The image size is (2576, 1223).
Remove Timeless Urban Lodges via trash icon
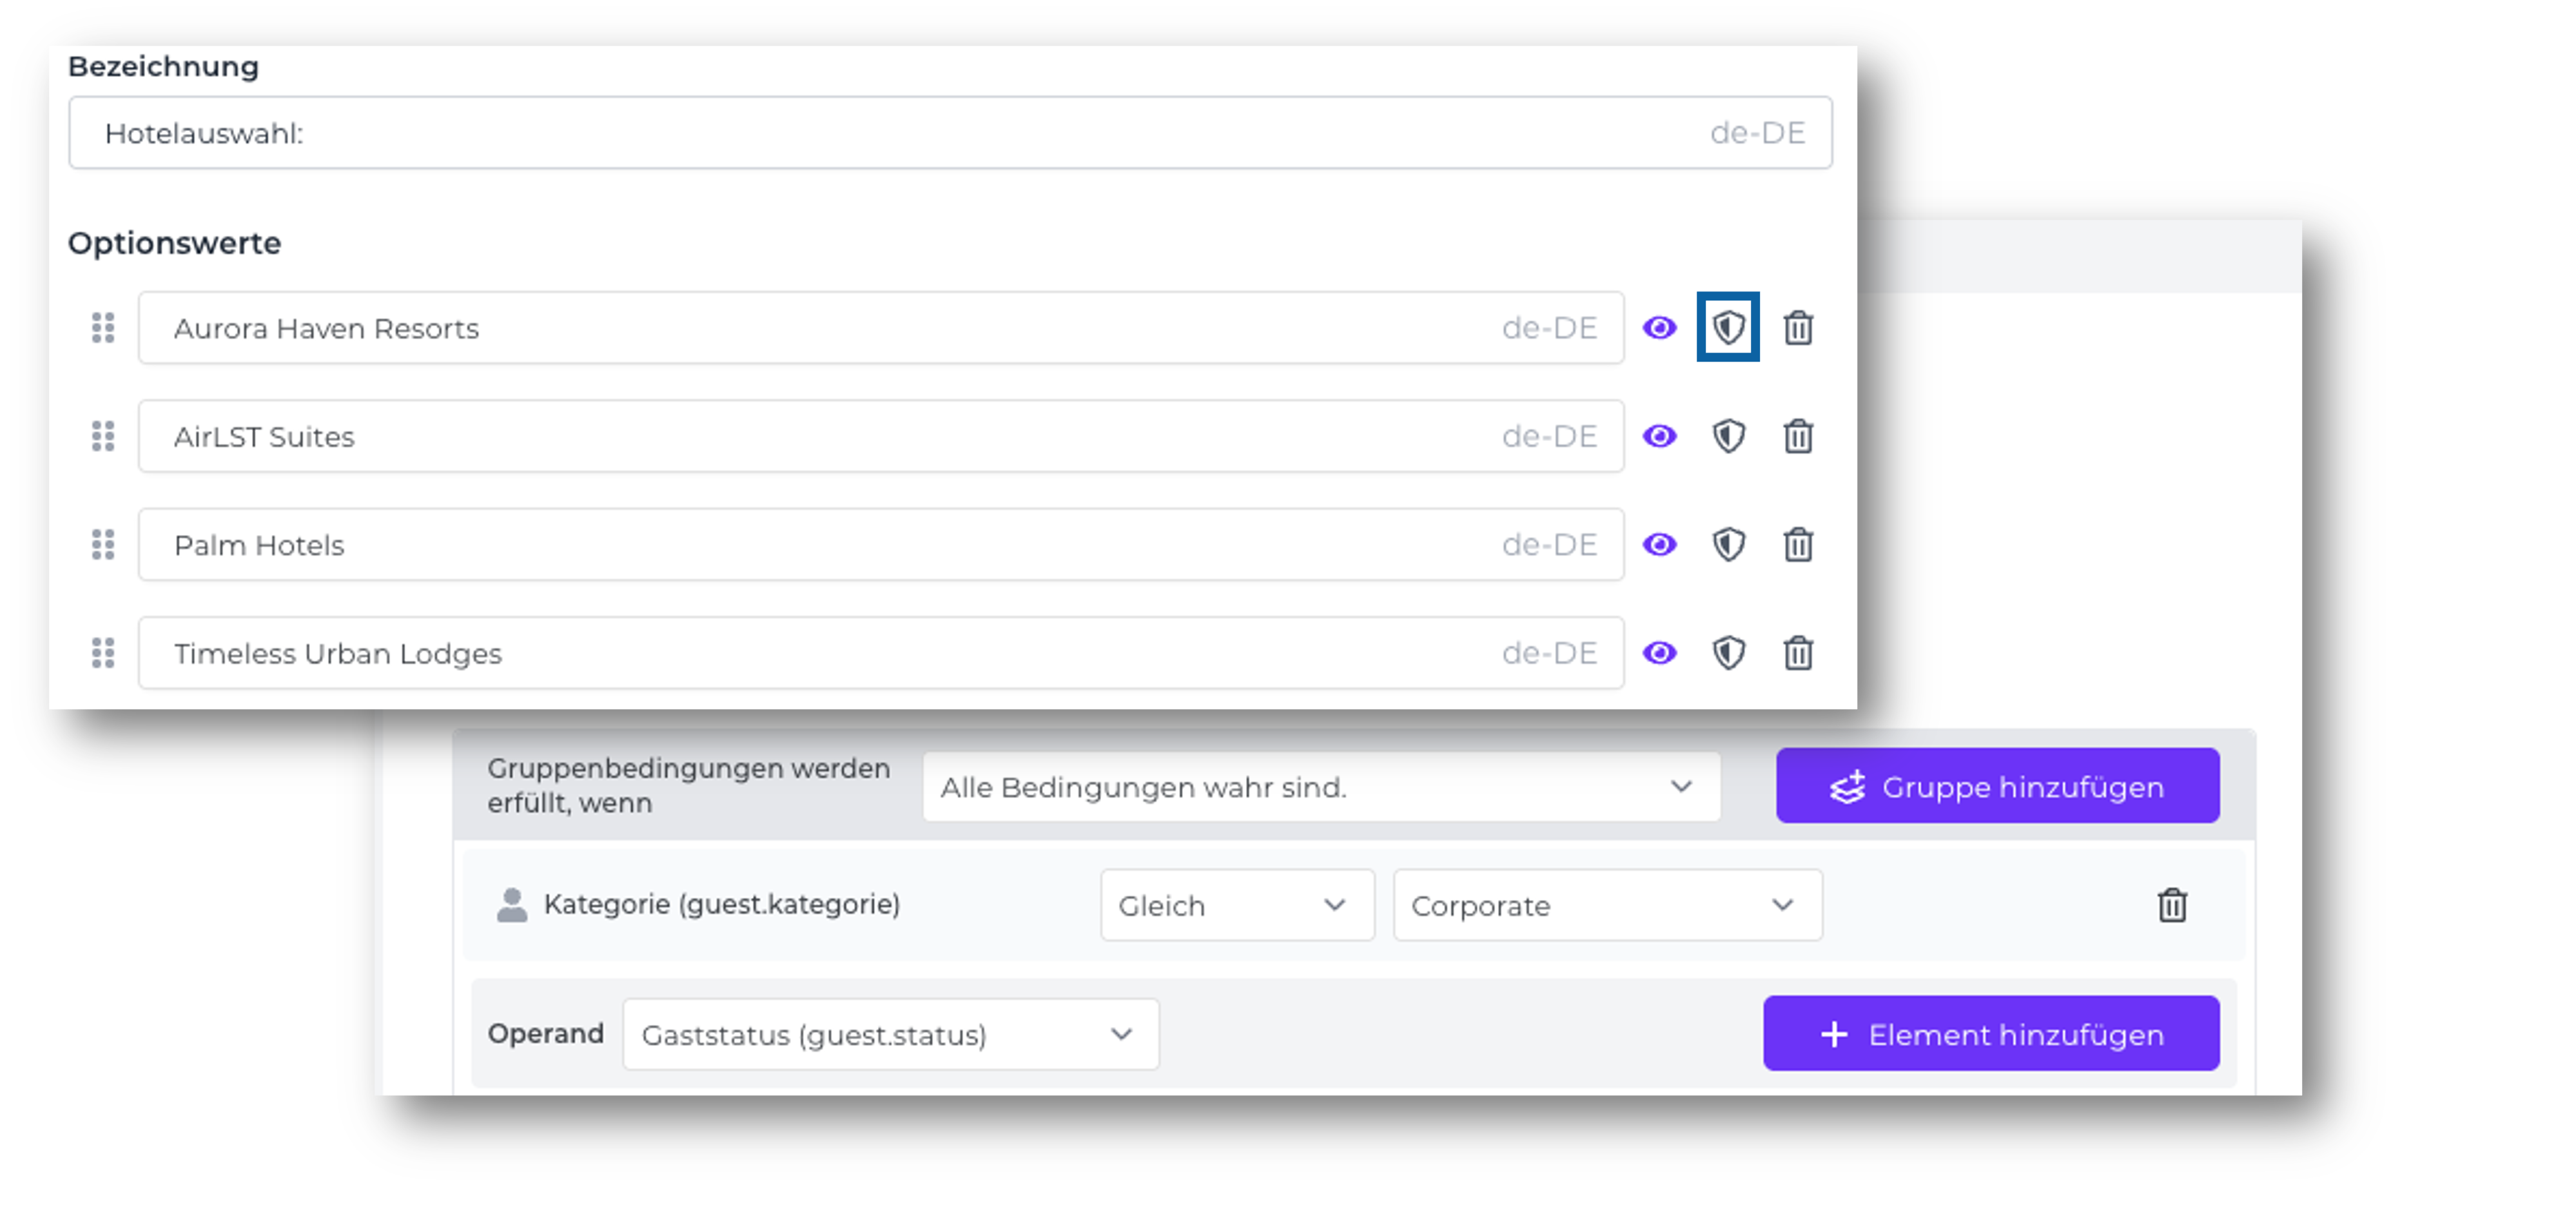[x=1798, y=653]
